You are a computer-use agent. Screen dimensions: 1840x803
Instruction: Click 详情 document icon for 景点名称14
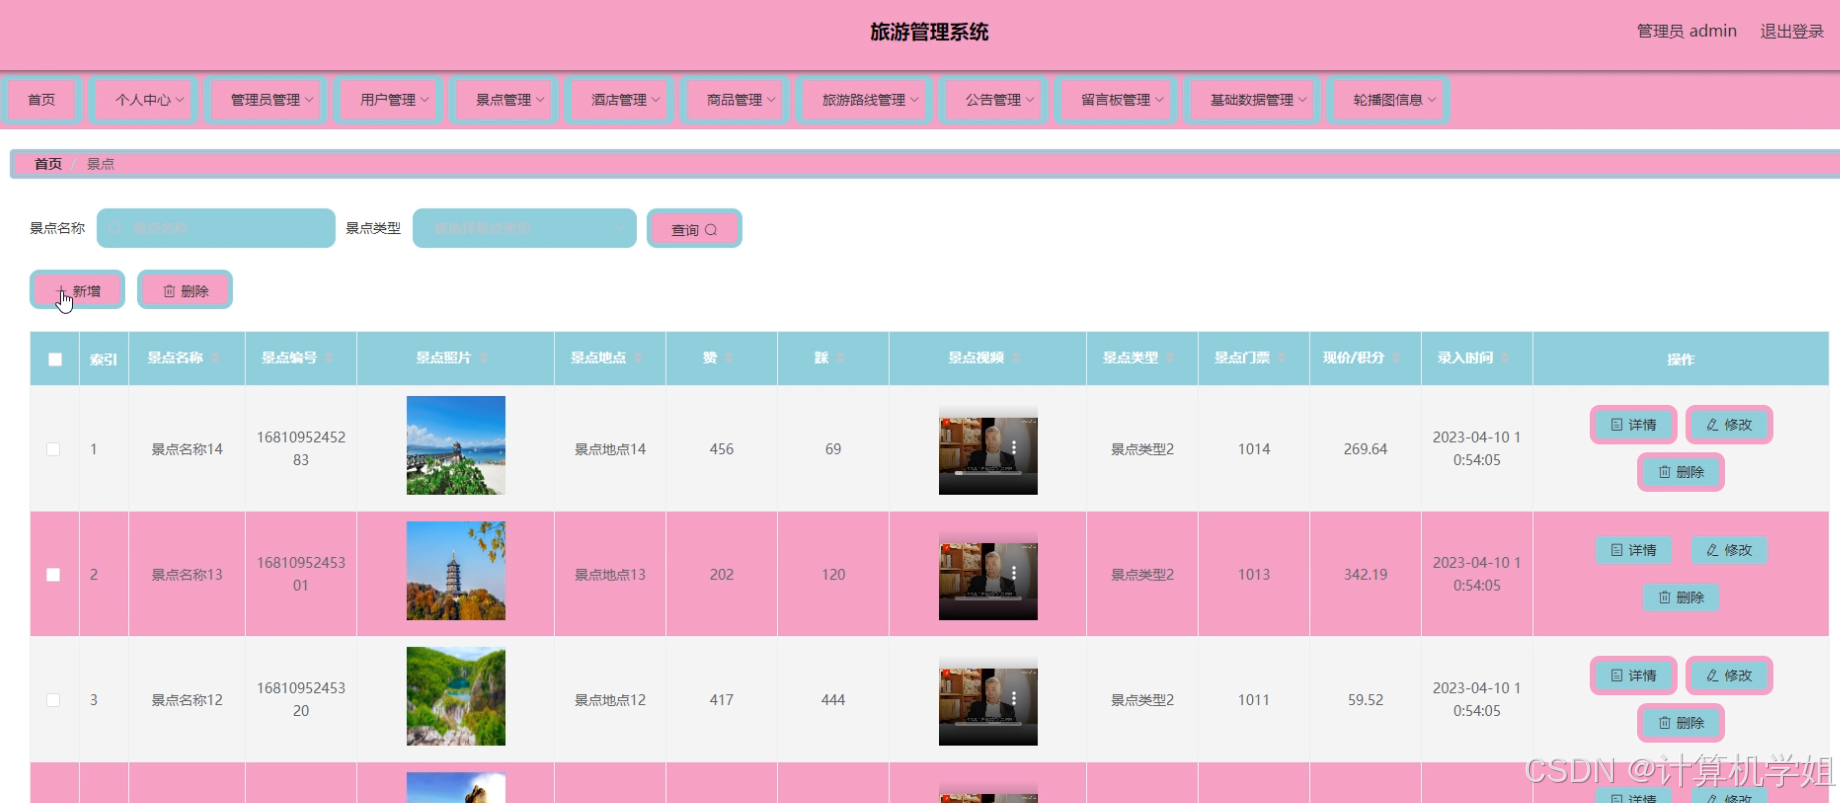tap(1616, 425)
